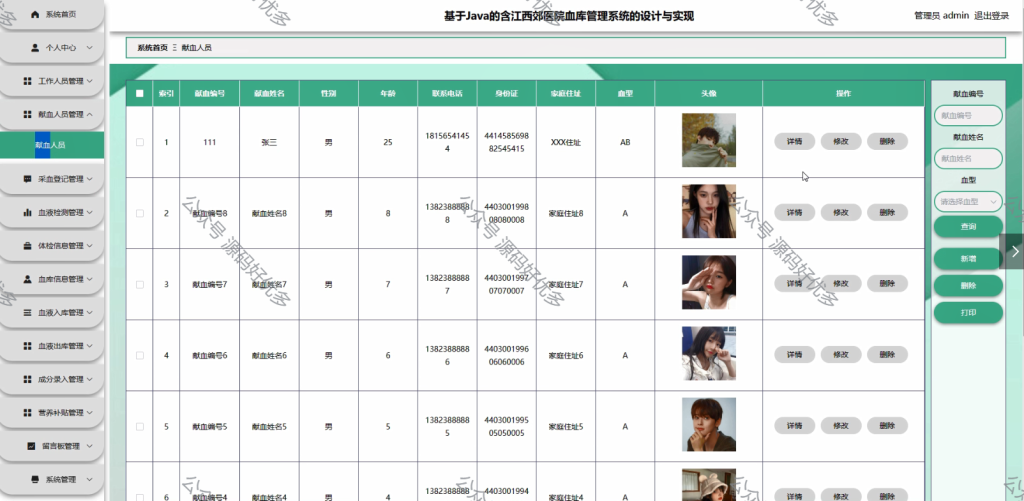
Task: Click the printer icon beside 系统管理
Action: pyautogui.click(x=35, y=479)
